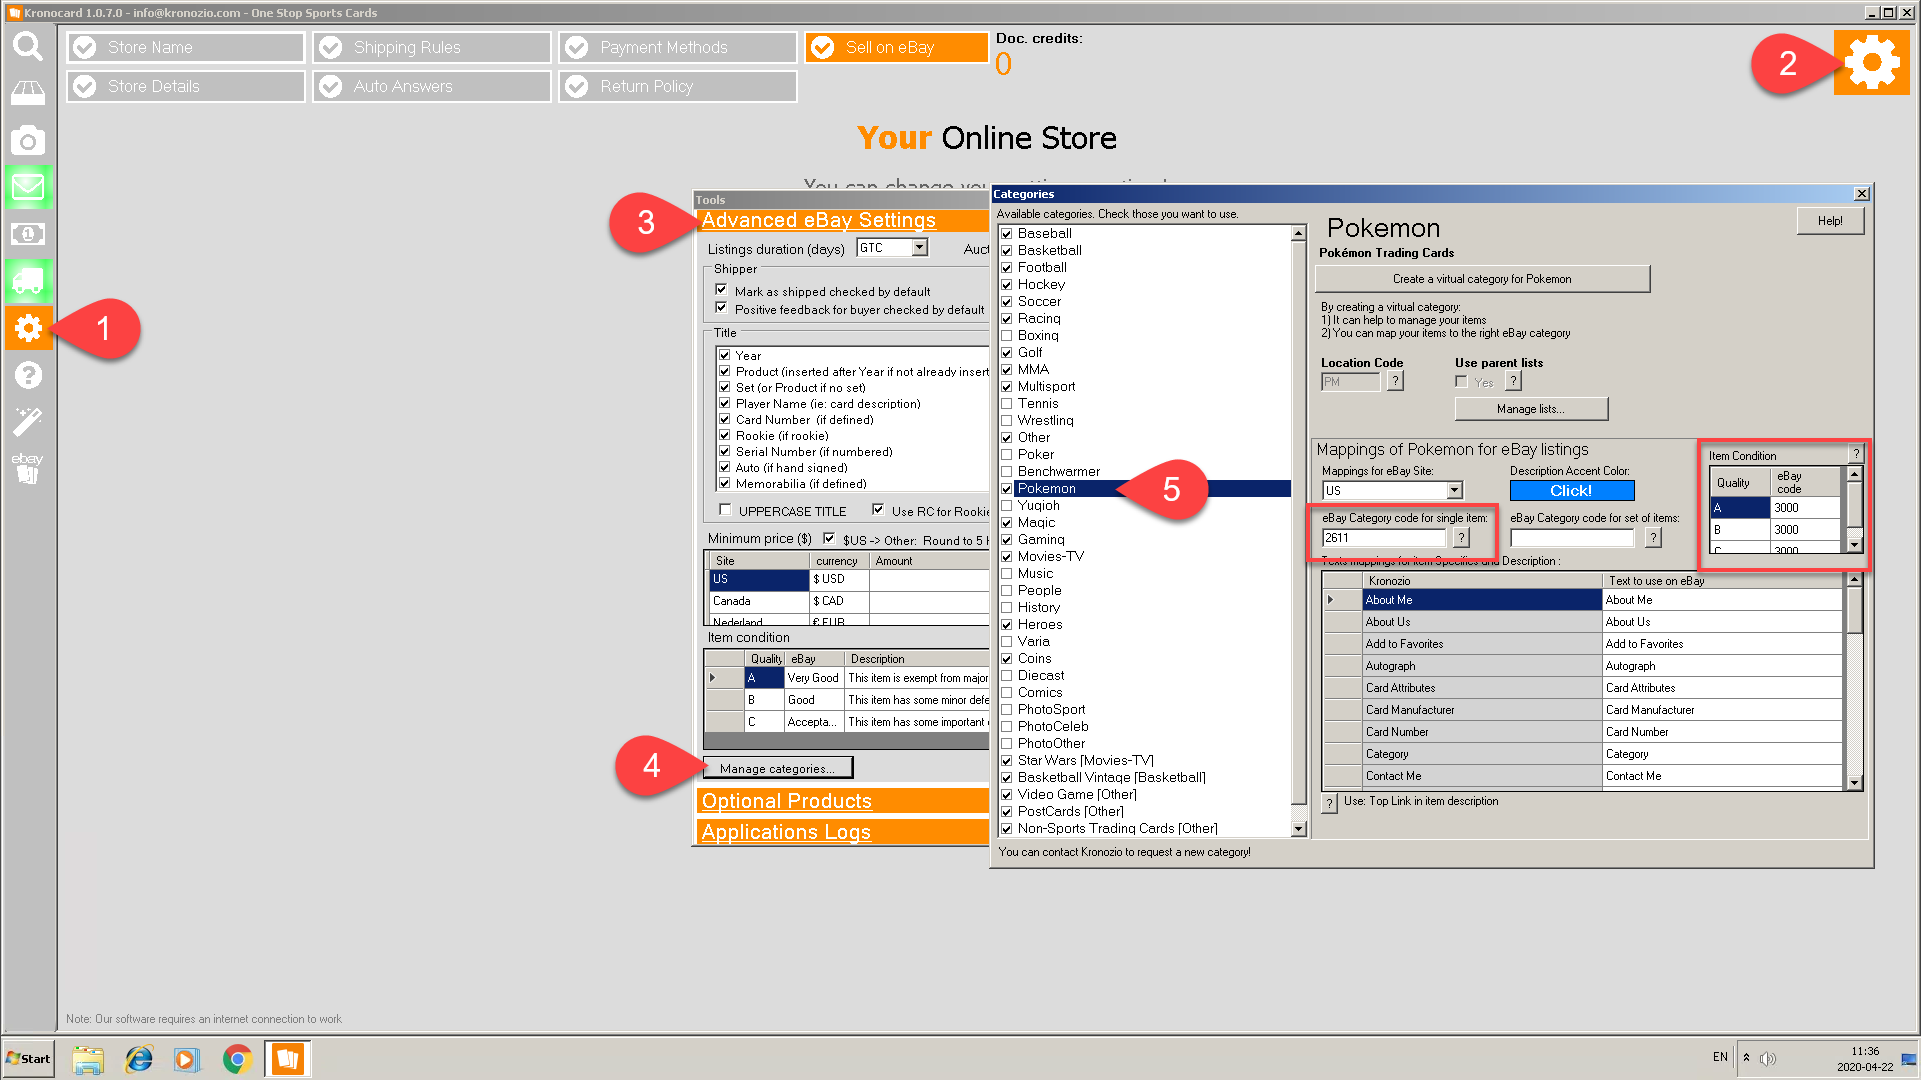This screenshot has height=1080, width=1921.
Task: Open media player from taskbar
Action: pyautogui.click(x=187, y=1059)
